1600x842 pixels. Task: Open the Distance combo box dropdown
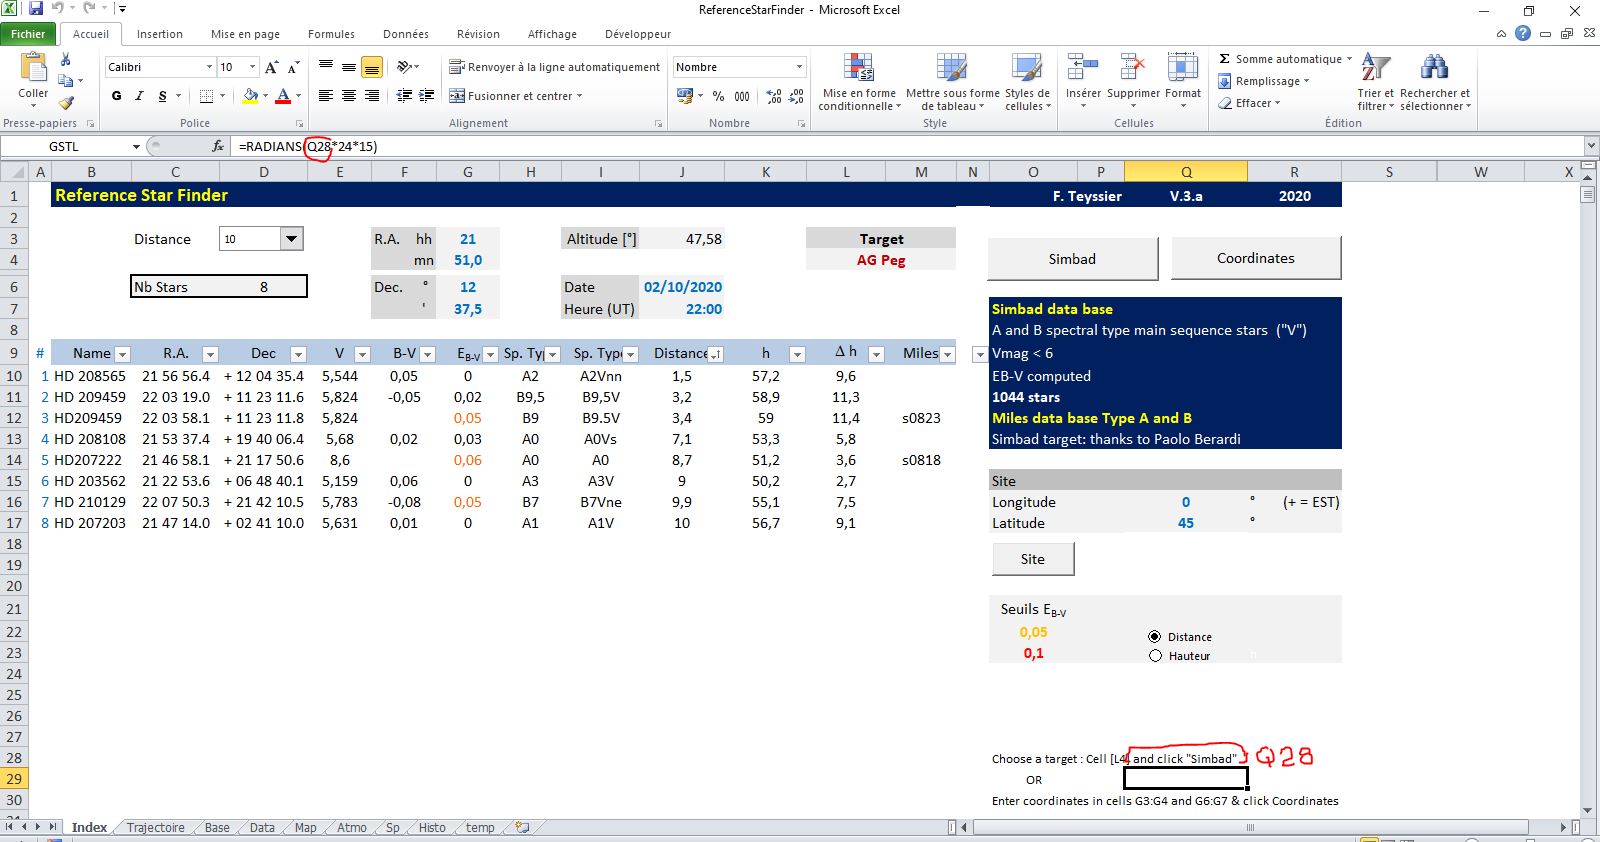(x=291, y=239)
